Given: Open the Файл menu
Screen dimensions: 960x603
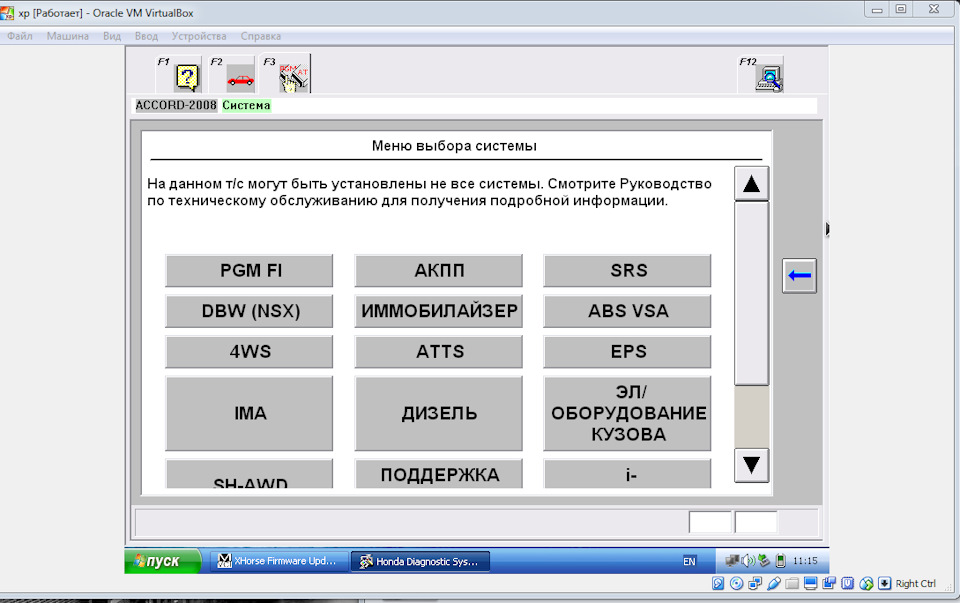Looking at the screenshot, I should click(x=20, y=36).
